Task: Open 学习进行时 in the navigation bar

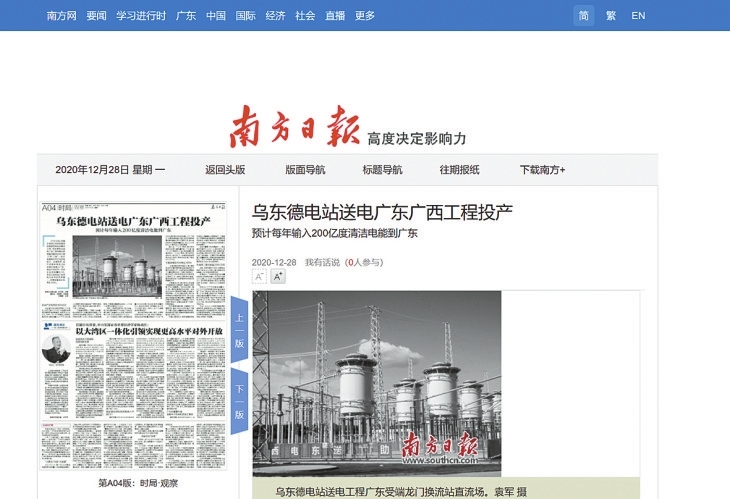Action: coord(141,16)
